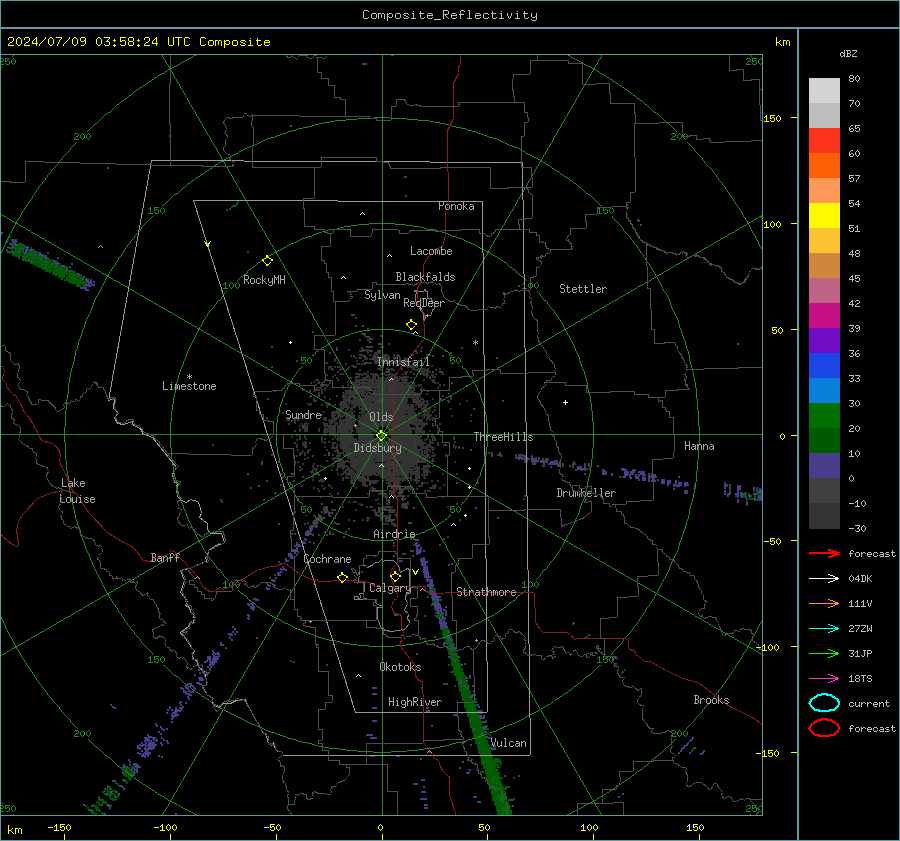The image size is (900, 841).
Task: Click the Composite_Reflectivity title
Action: (x=449, y=15)
